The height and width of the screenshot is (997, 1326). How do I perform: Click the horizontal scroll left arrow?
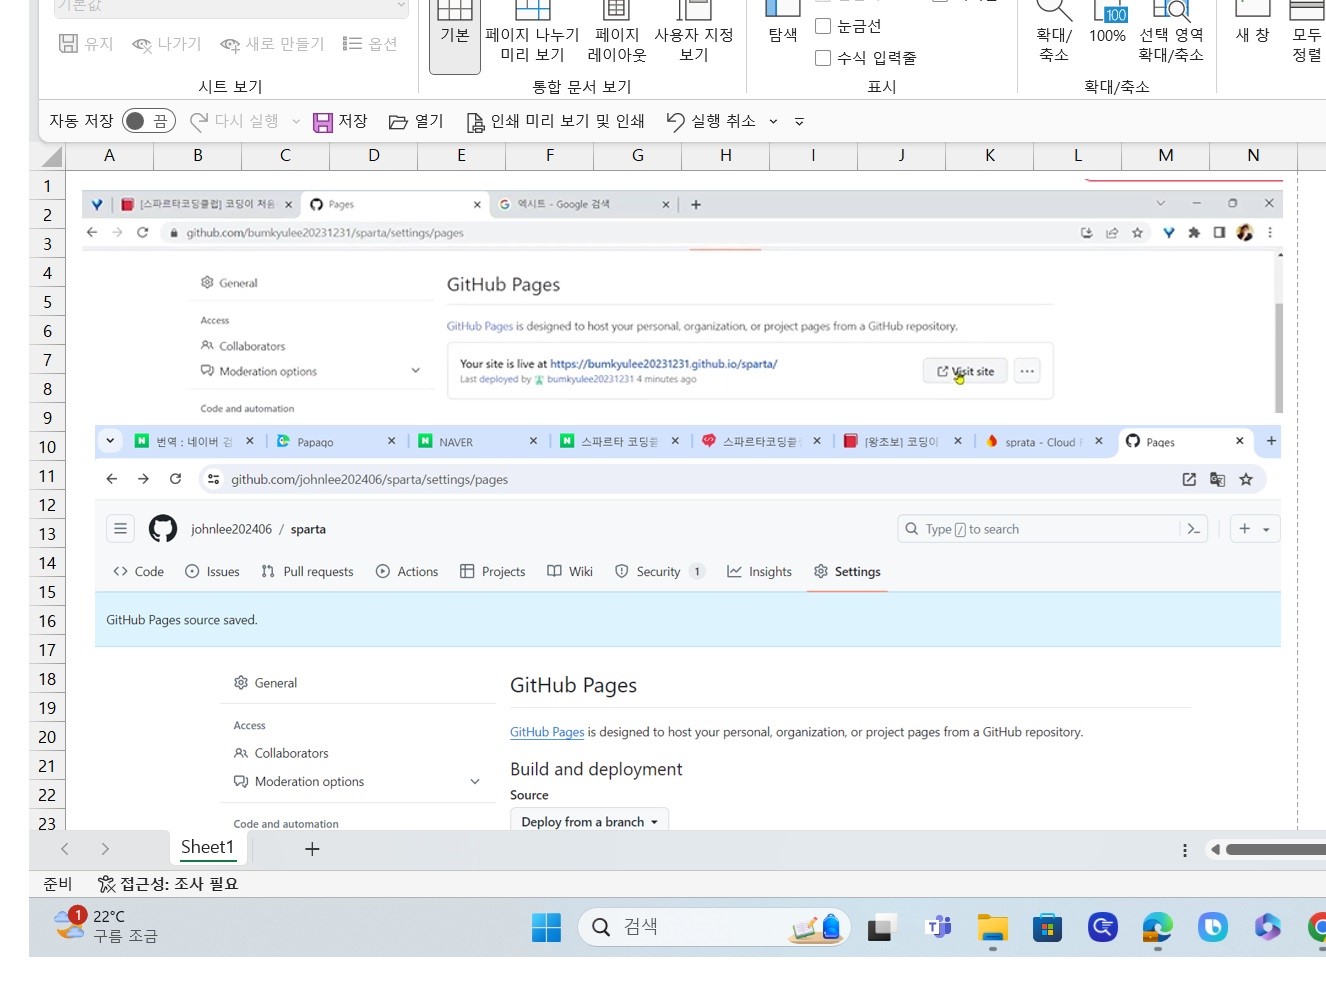(1215, 850)
